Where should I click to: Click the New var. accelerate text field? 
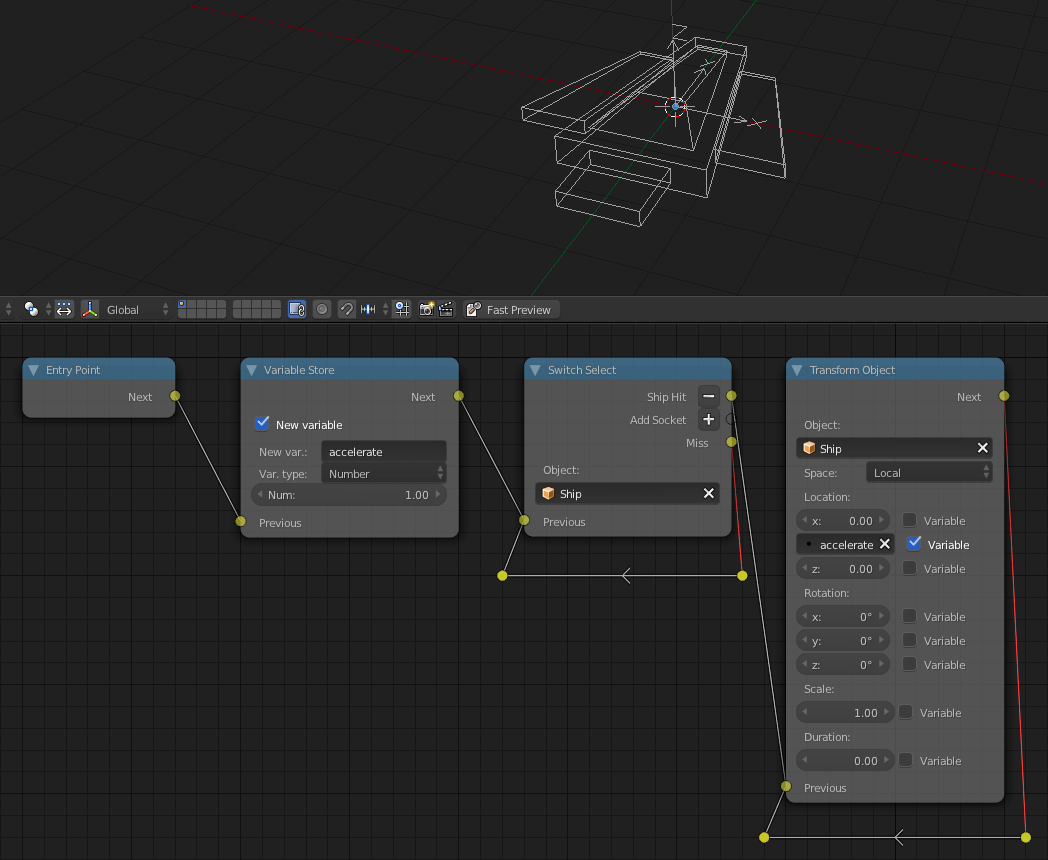click(x=383, y=452)
